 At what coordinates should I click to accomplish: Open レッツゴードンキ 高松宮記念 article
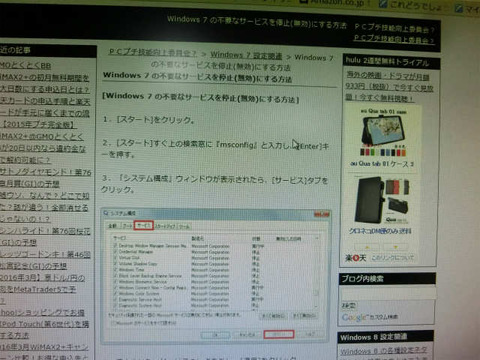[x=45, y=260]
